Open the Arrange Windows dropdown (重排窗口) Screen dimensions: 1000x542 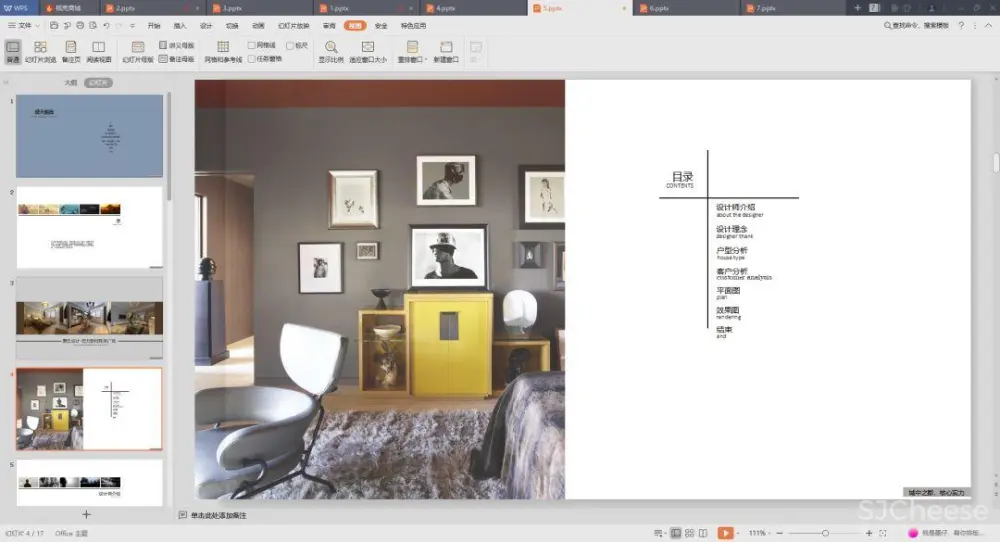(x=412, y=52)
